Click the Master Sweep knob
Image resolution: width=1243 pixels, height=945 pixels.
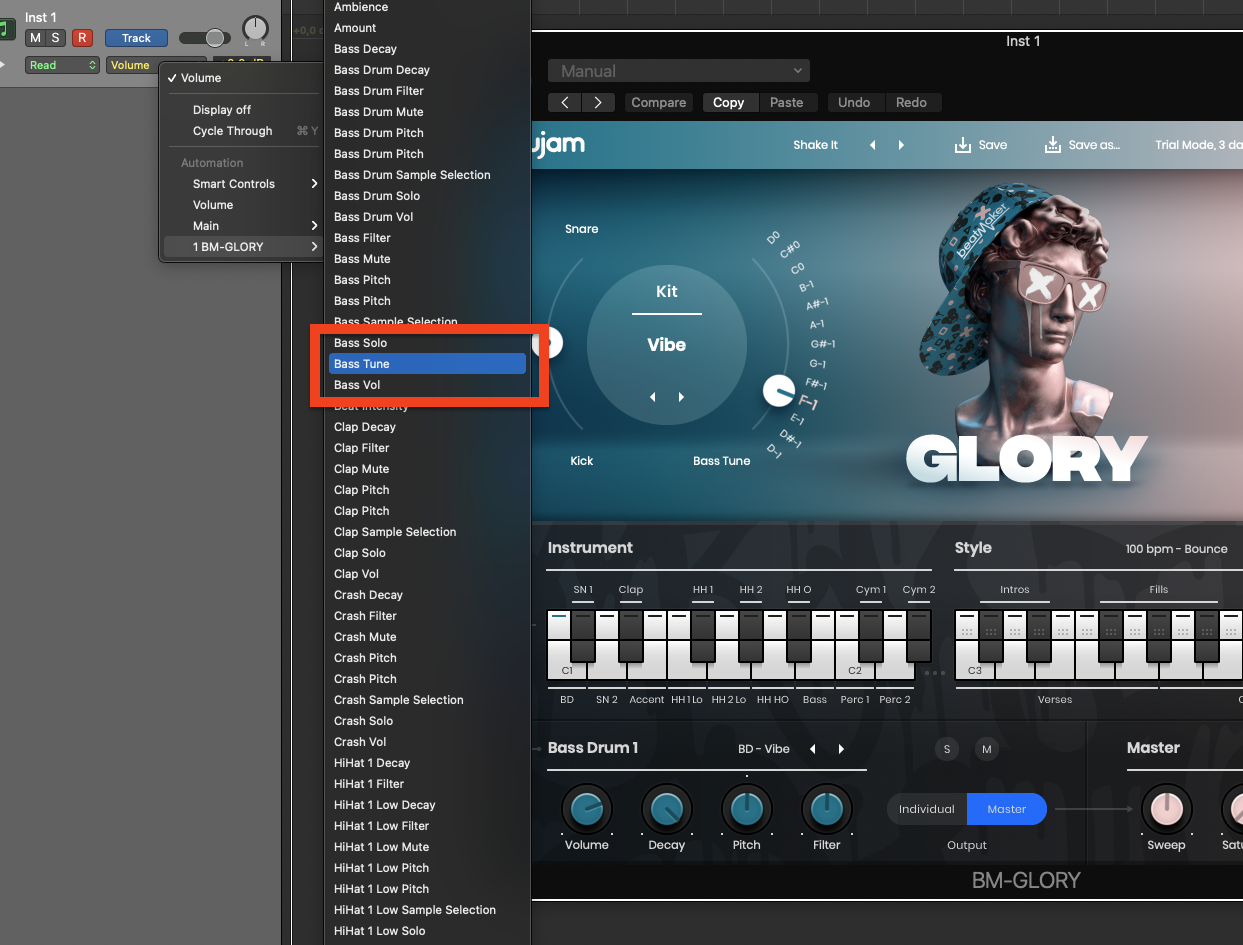[x=1166, y=808]
